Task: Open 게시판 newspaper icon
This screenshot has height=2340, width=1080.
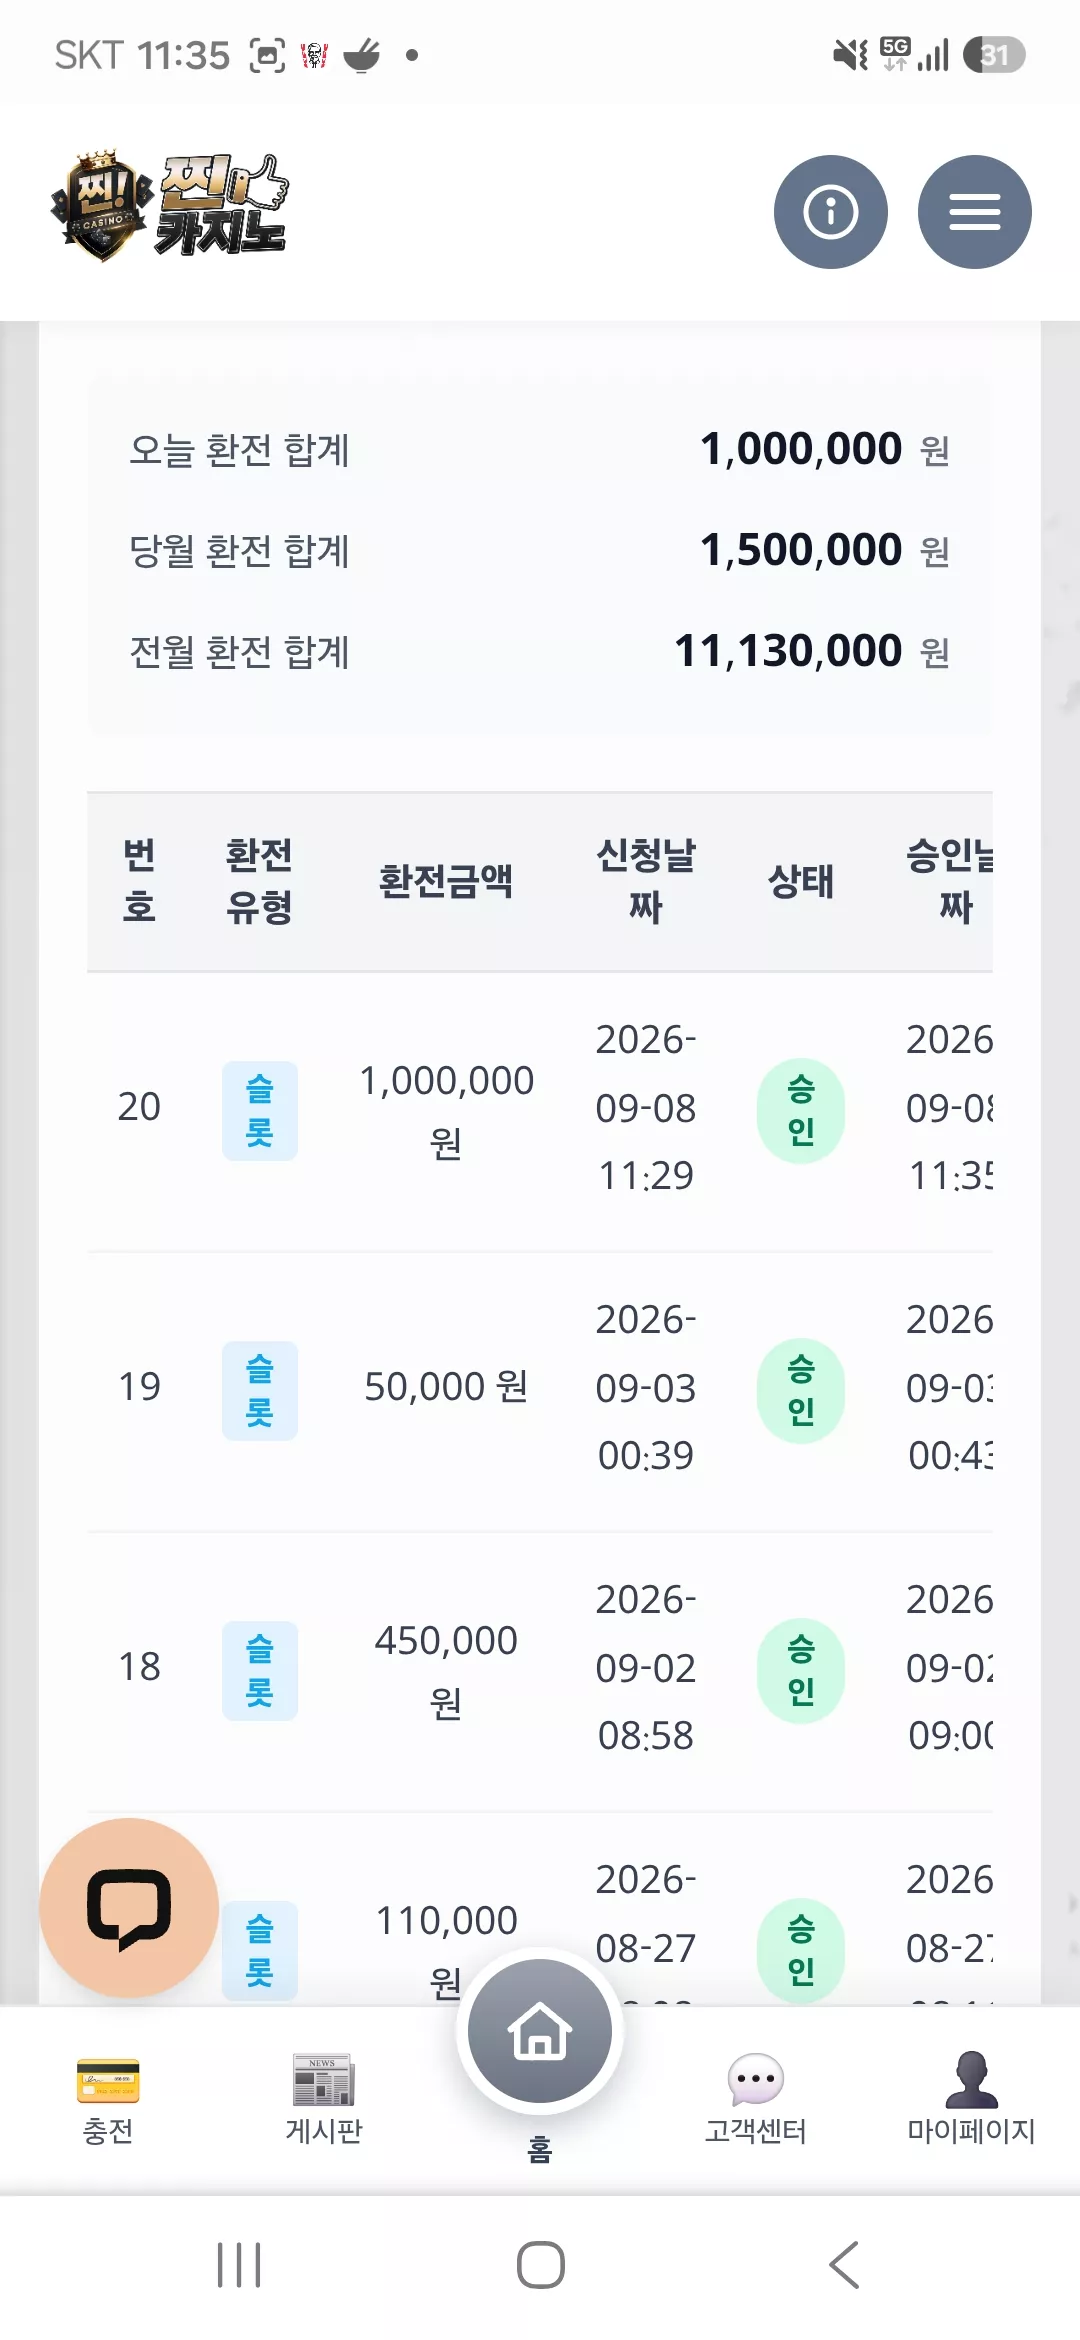Action: pyautogui.click(x=323, y=2080)
